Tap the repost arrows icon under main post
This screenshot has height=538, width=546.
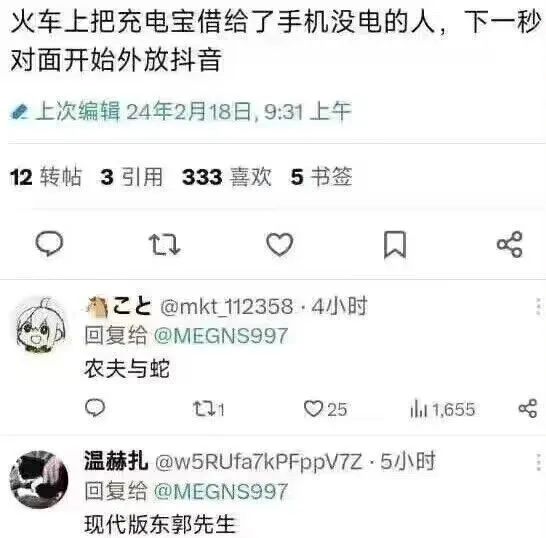pyautogui.click(x=164, y=244)
